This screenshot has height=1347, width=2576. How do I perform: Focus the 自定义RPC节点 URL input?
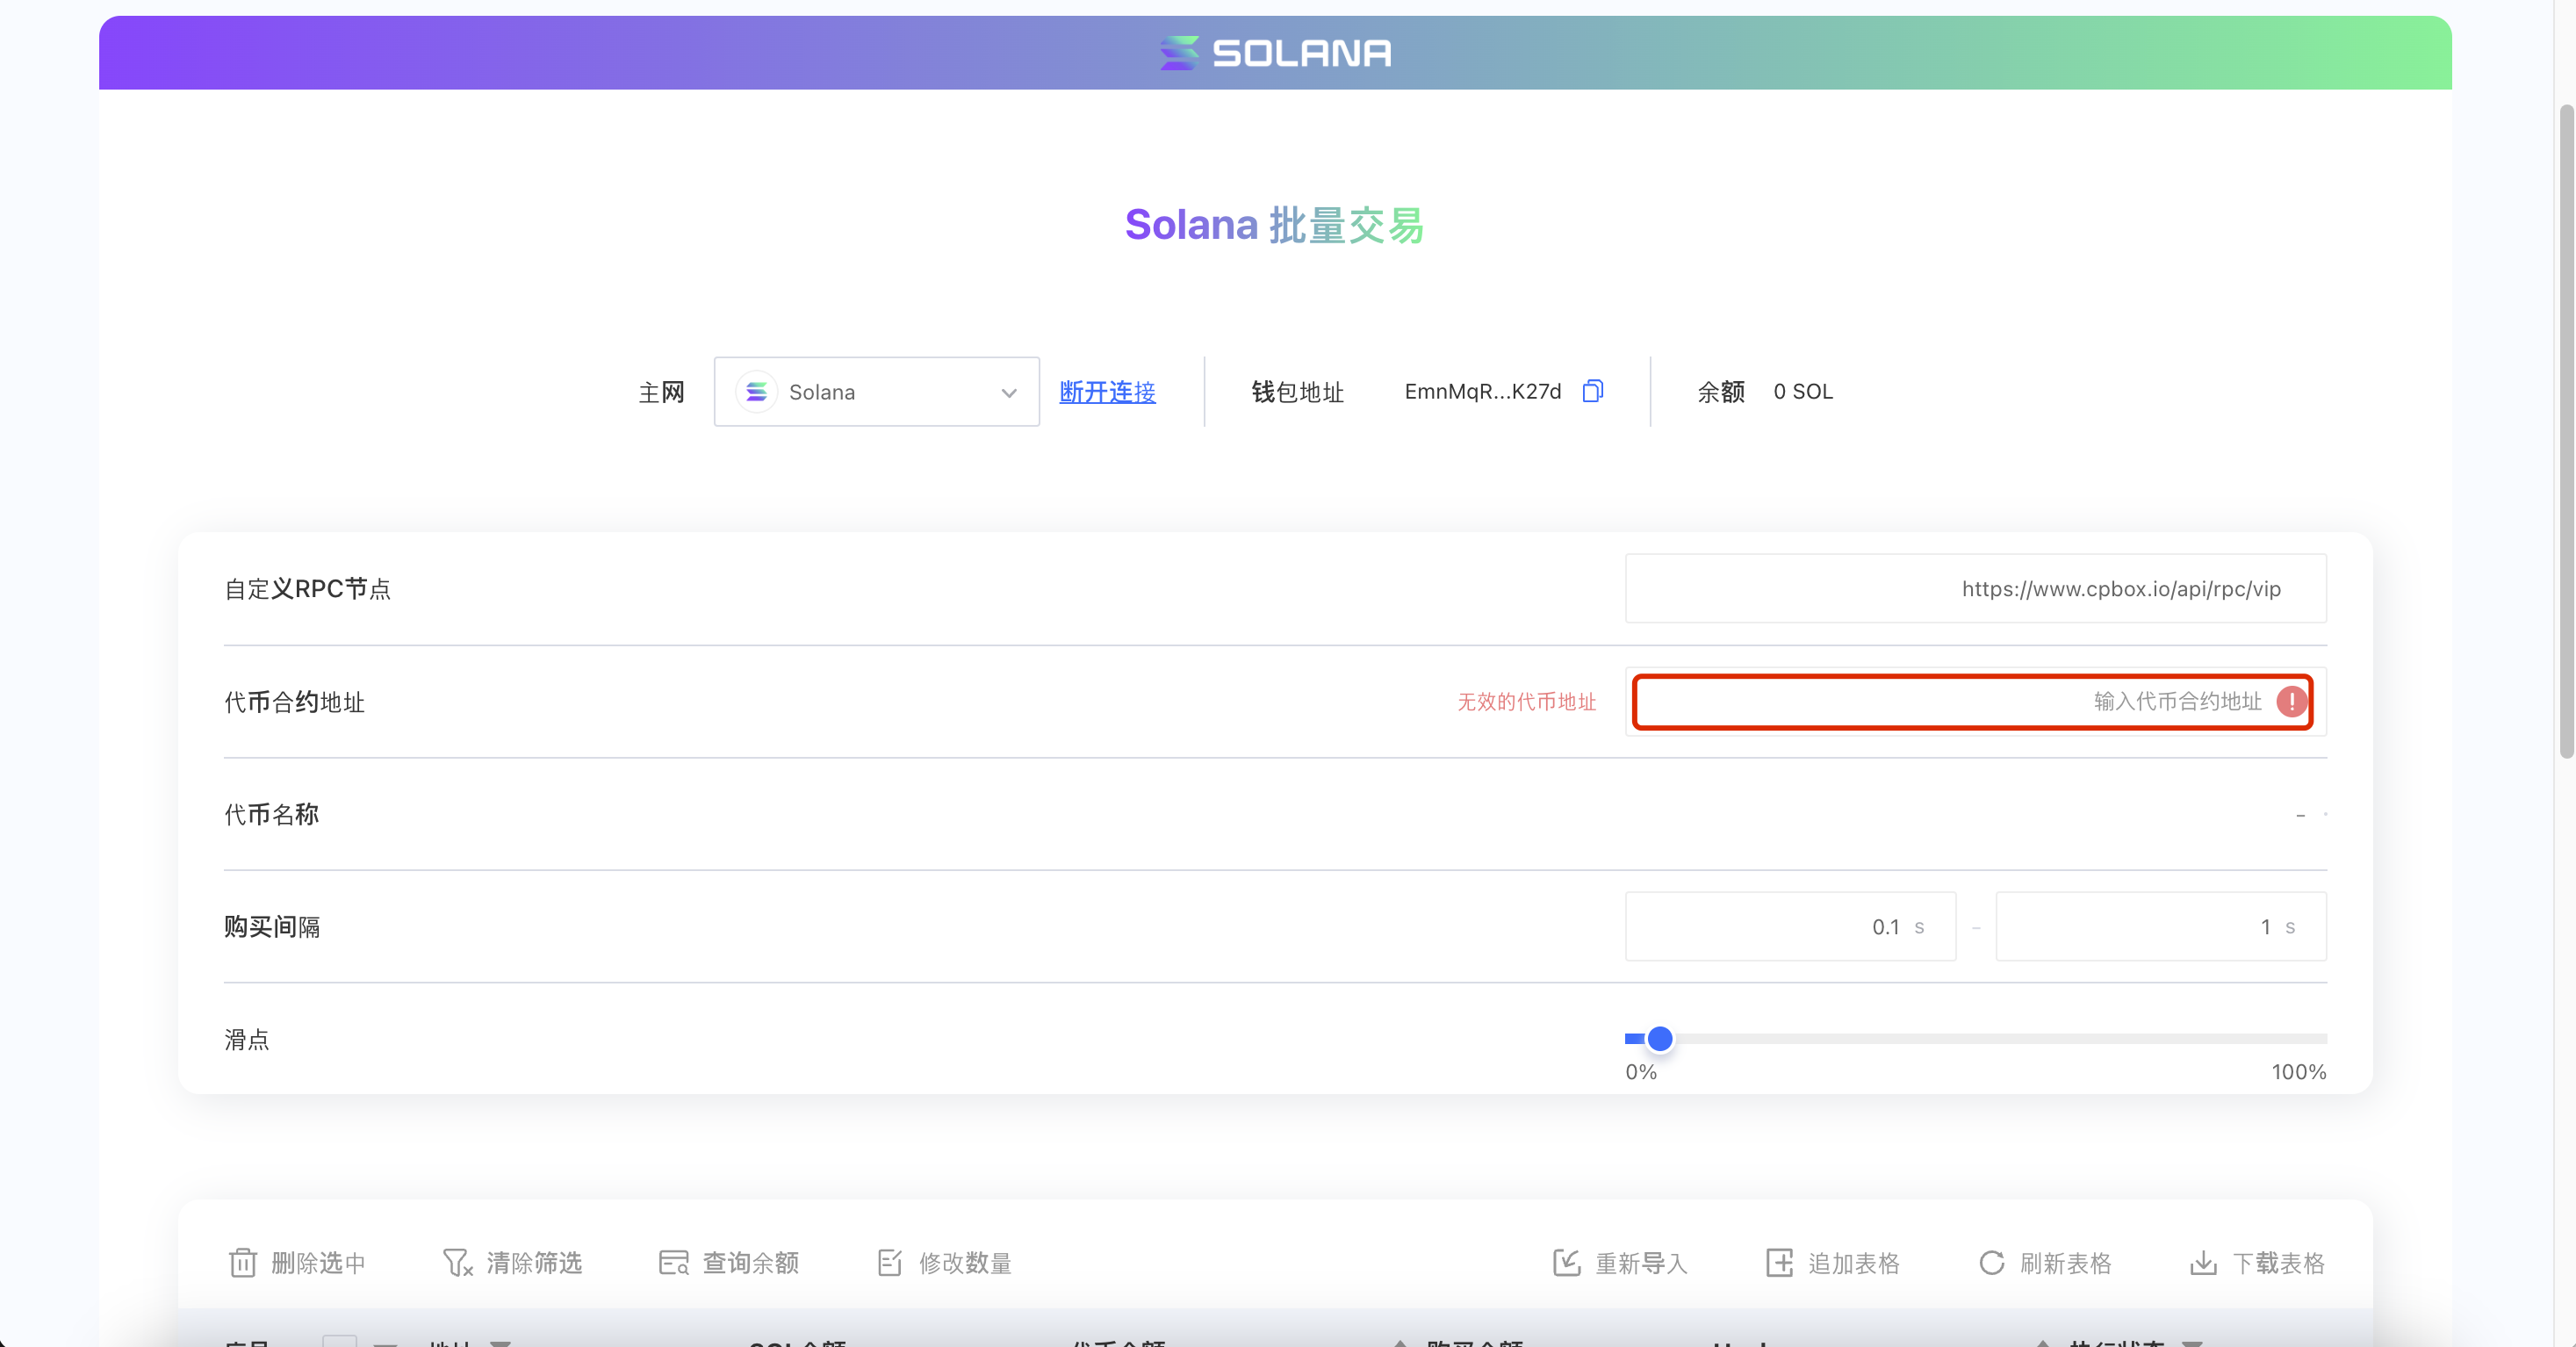(1975, 589)
